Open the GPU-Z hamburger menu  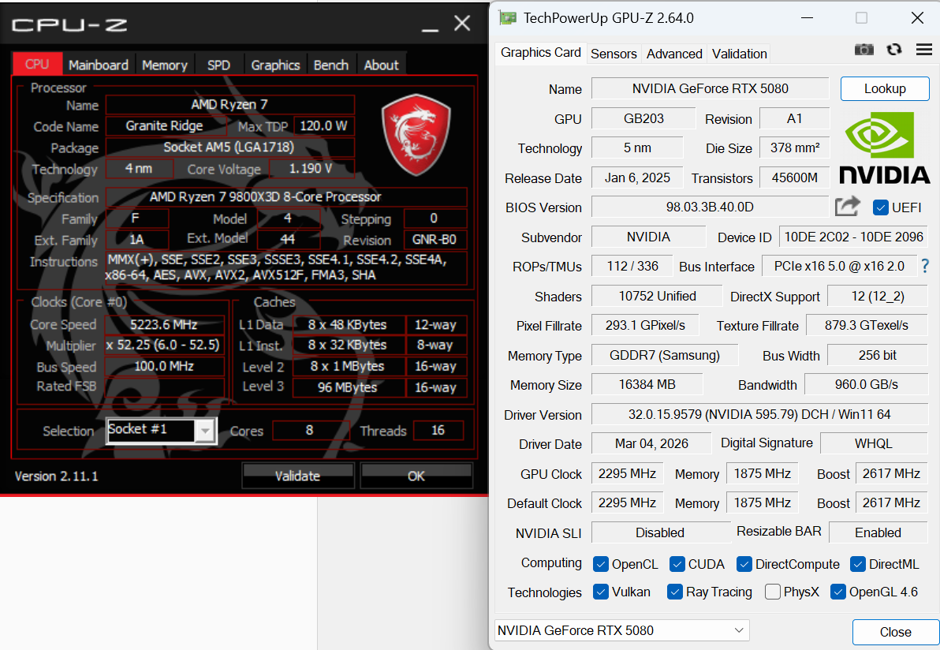point(924,49)
